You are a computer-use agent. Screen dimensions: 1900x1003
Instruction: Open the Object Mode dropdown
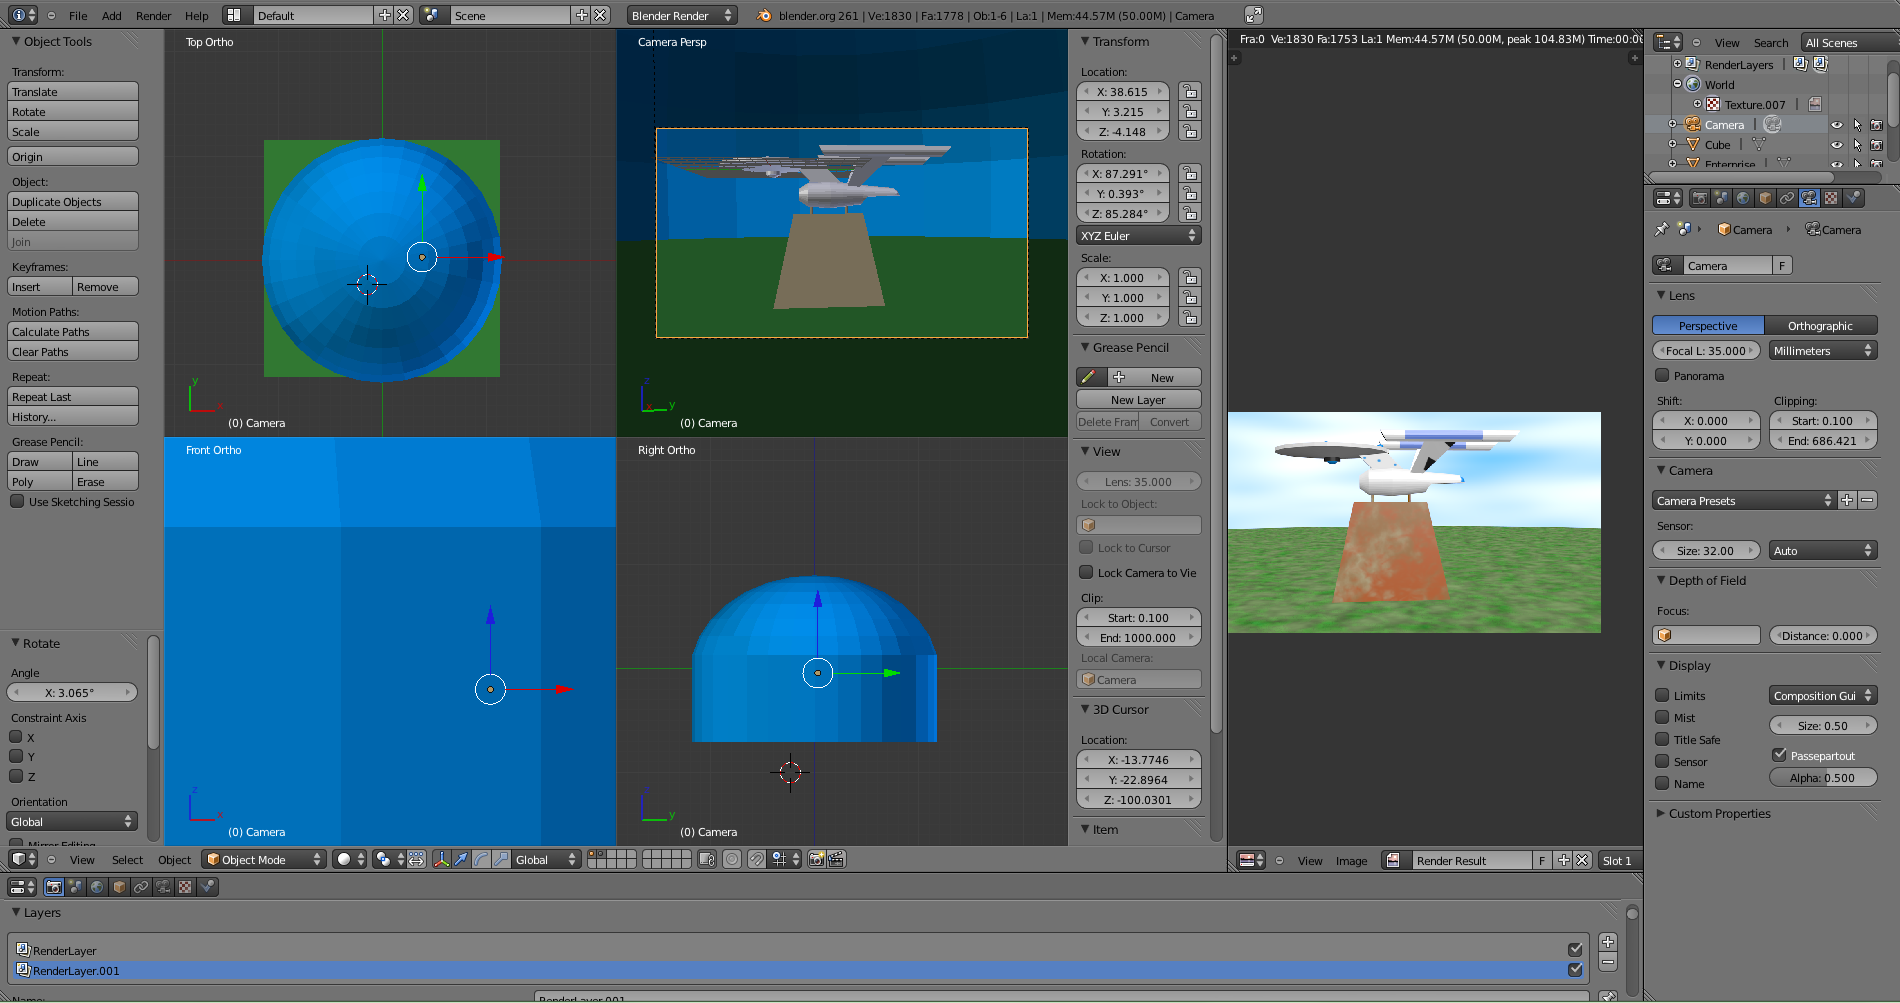[x=263, y=859]
